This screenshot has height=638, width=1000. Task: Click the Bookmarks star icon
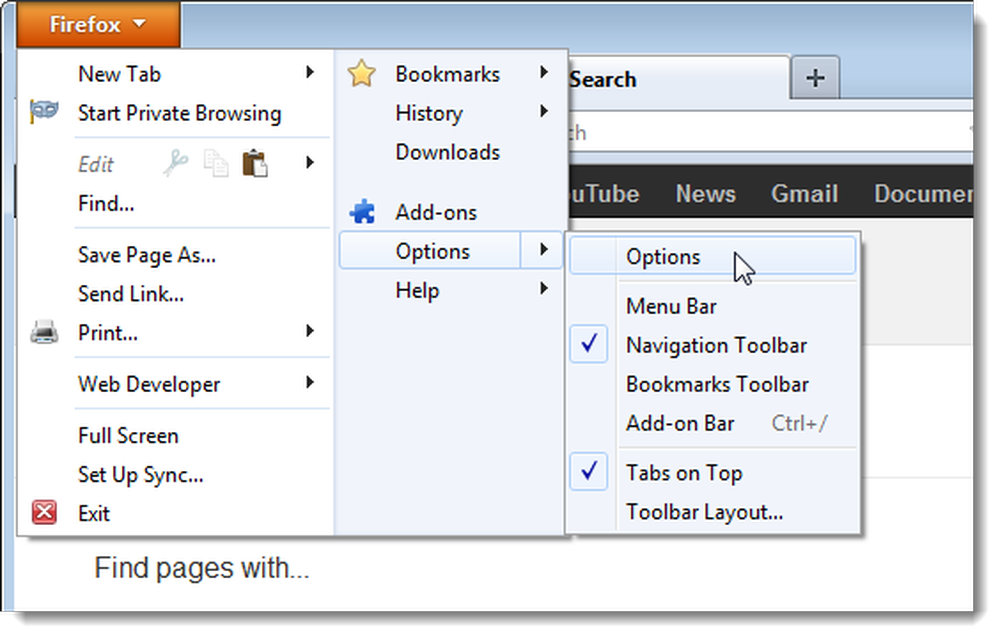pyautogui.click(x=362, y=73)
